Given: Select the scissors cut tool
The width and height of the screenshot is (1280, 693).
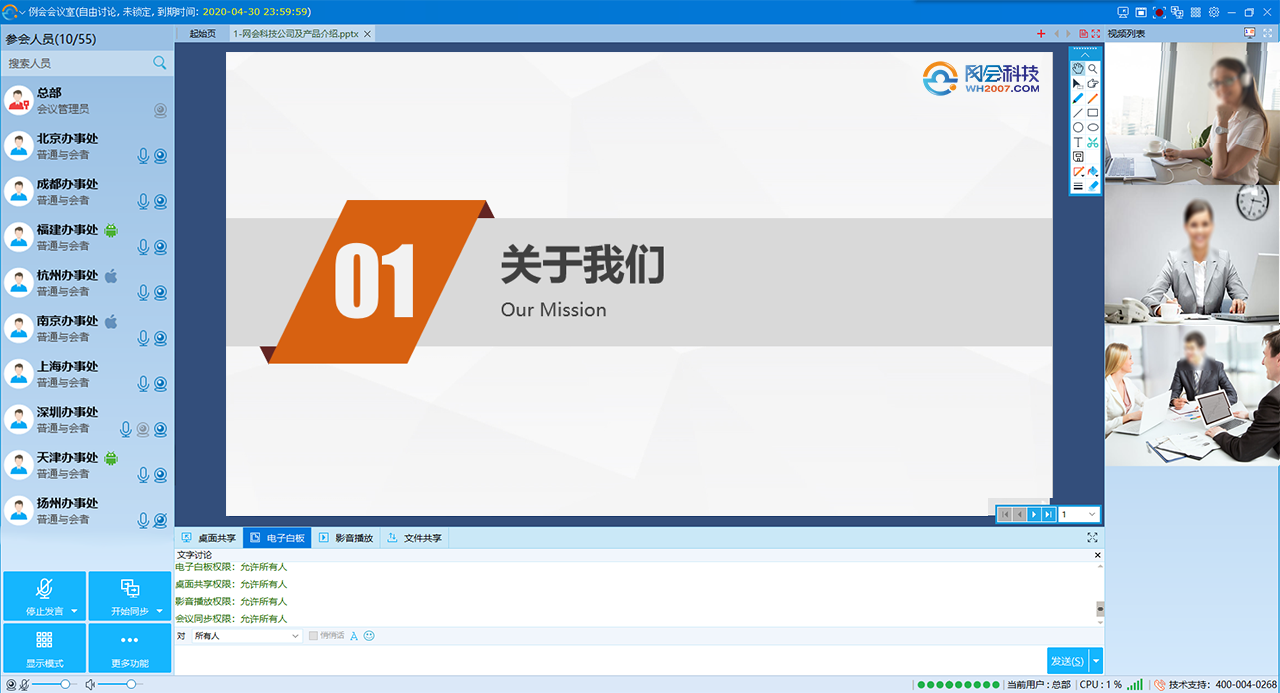Looking at the screenshot, I should coord(1093,142).
